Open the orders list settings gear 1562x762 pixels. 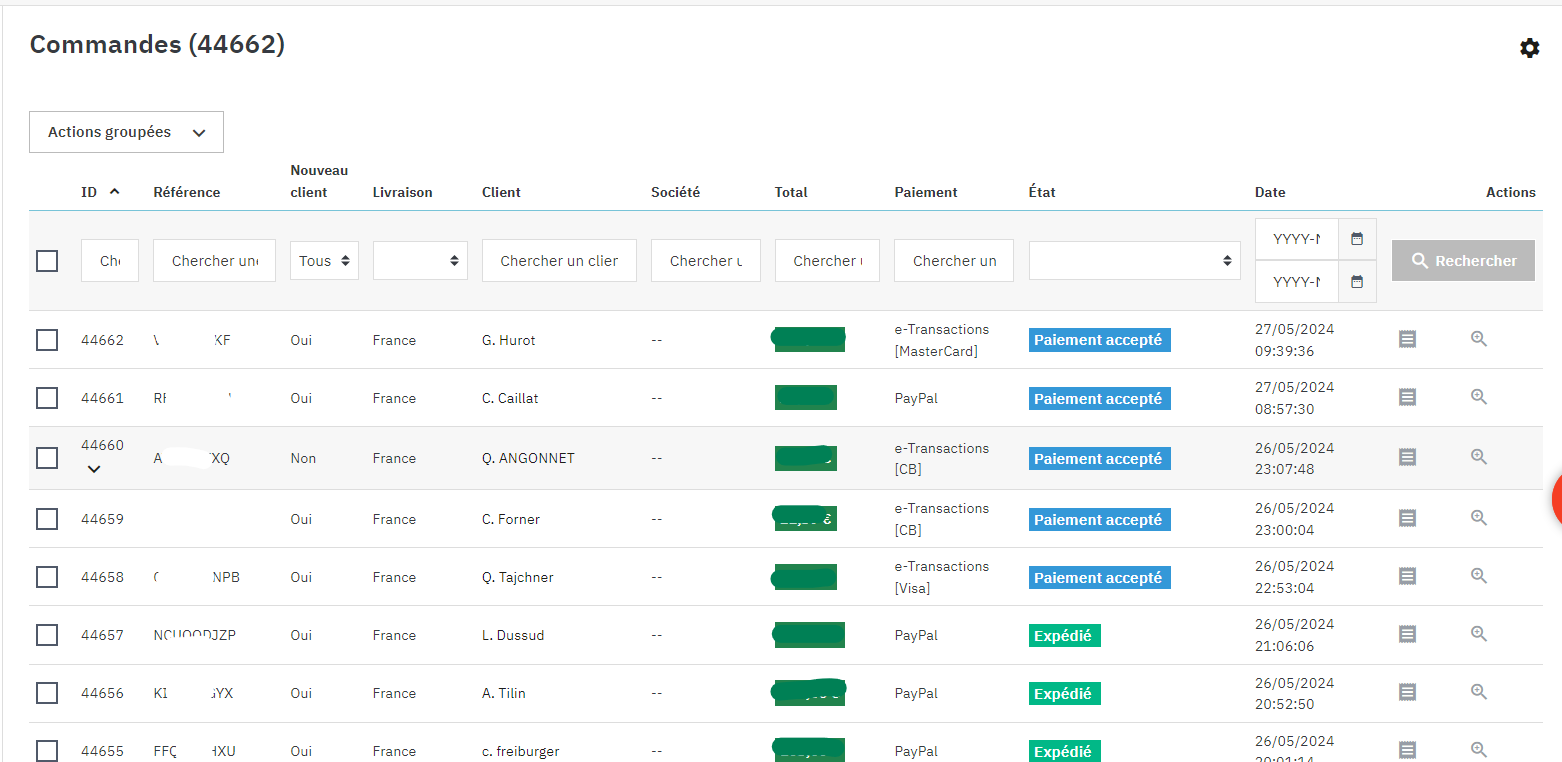1529,48
